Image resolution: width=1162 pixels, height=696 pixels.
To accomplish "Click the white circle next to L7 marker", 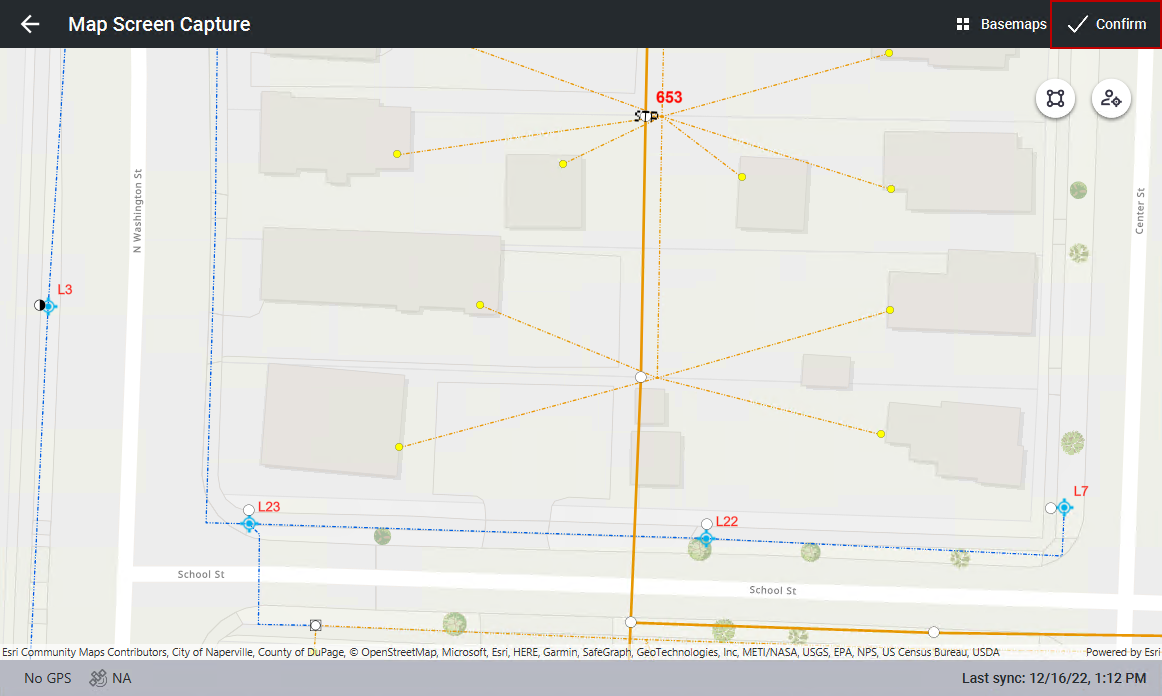I will tap(1051, 508).
